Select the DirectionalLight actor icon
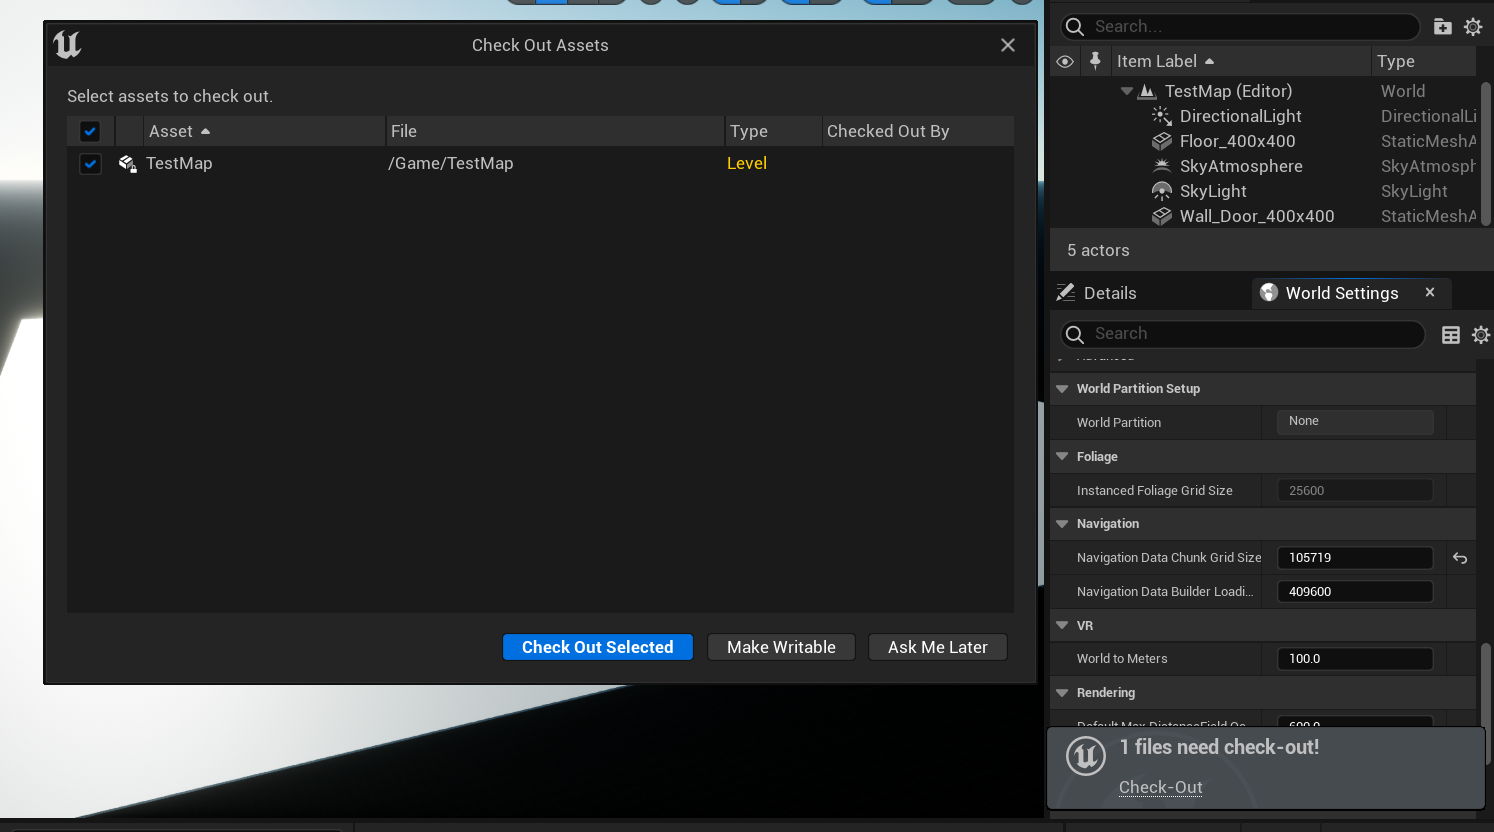Viewport: 1494px width, 832px height. pyautogui.click(x=1161, y=116)
